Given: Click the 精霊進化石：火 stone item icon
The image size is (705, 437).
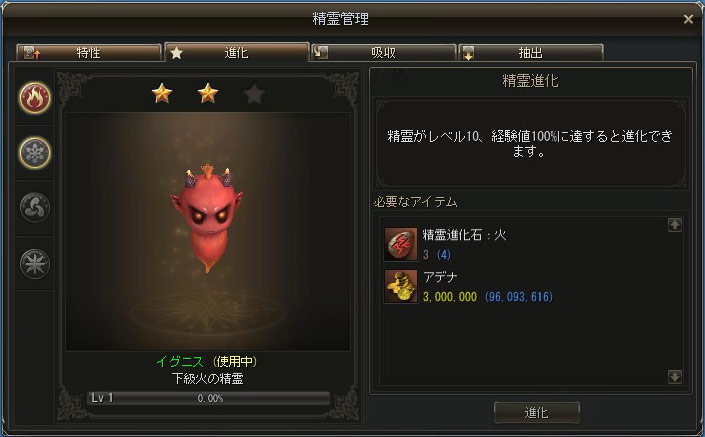Looking at the screenshot, I should [401, 244].
